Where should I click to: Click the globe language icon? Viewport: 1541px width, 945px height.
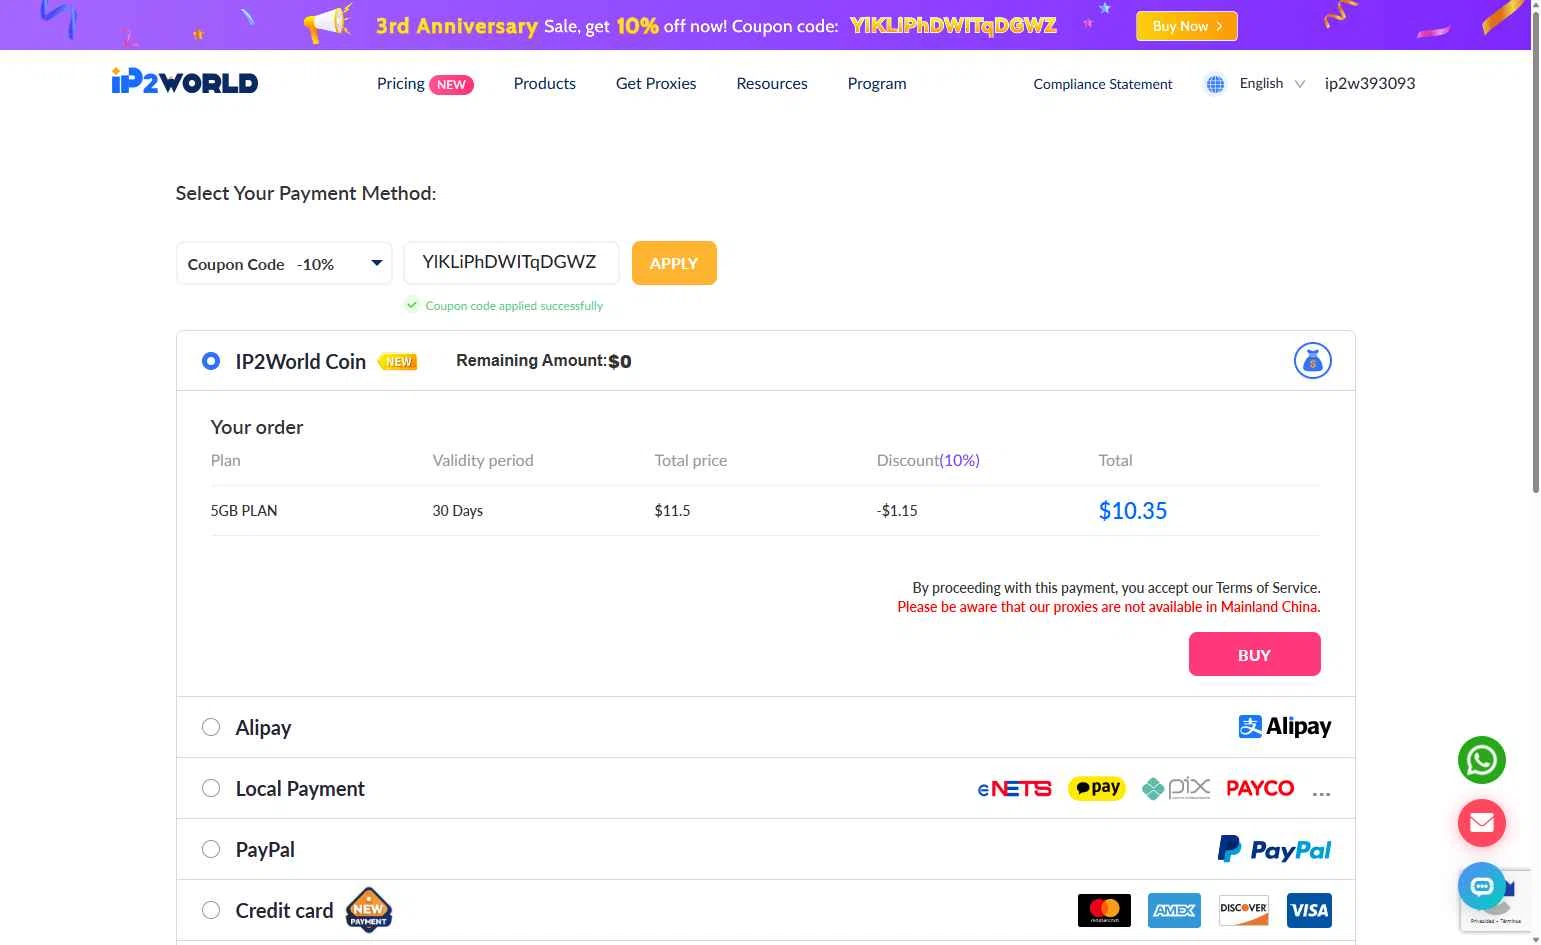coord(1215,84)
